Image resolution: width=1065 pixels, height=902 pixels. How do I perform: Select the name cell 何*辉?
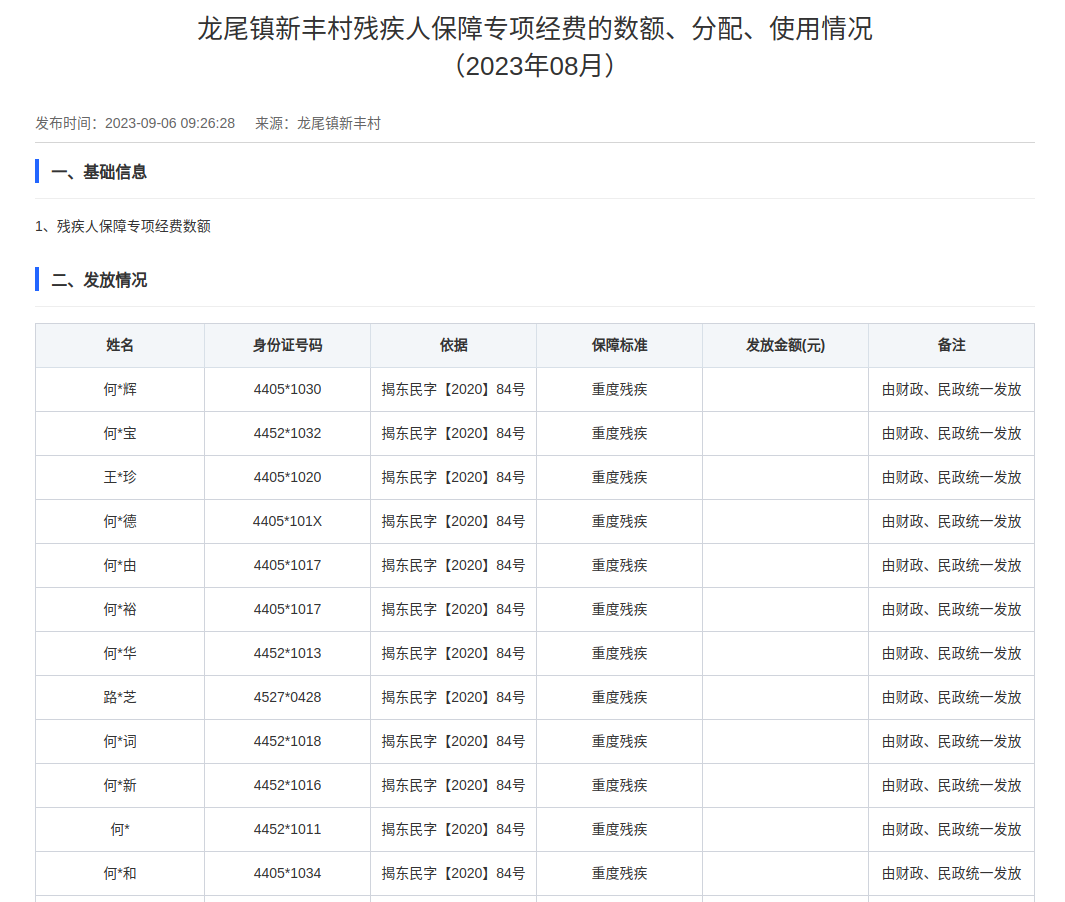[x=120, y=389]
